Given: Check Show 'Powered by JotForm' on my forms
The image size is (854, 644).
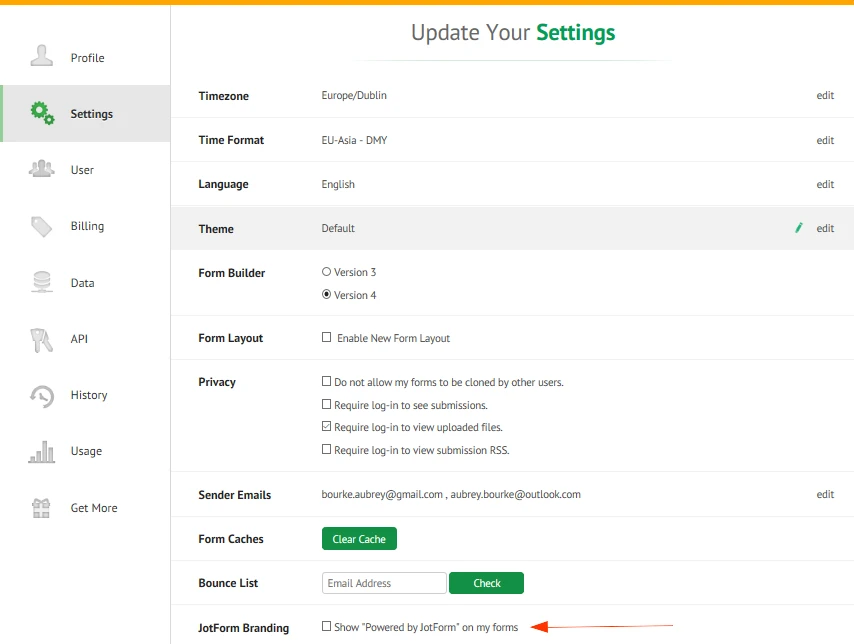Looking at the screenshot, I should coord(326,627).
